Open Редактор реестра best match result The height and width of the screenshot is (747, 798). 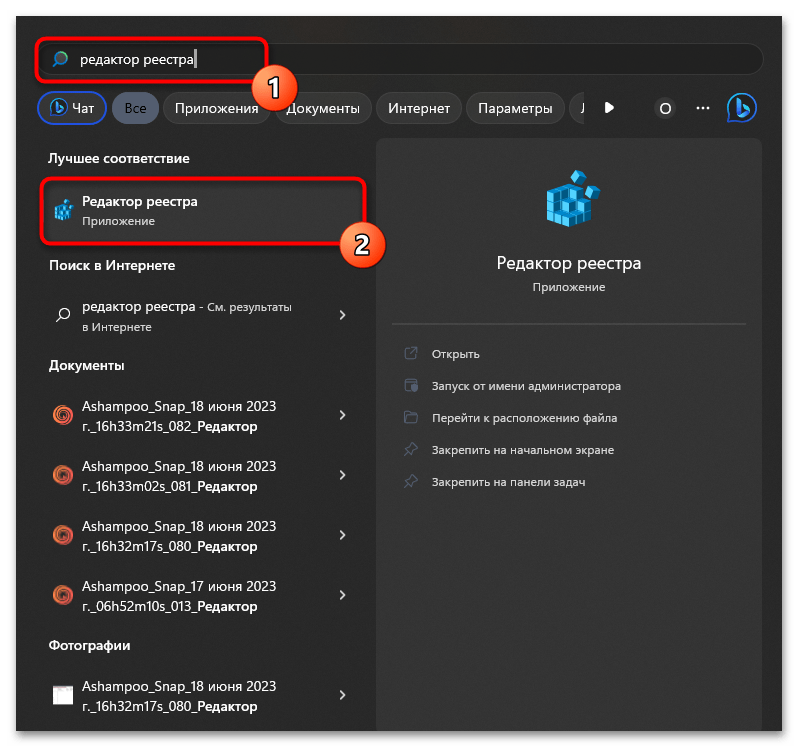(203, 211)
